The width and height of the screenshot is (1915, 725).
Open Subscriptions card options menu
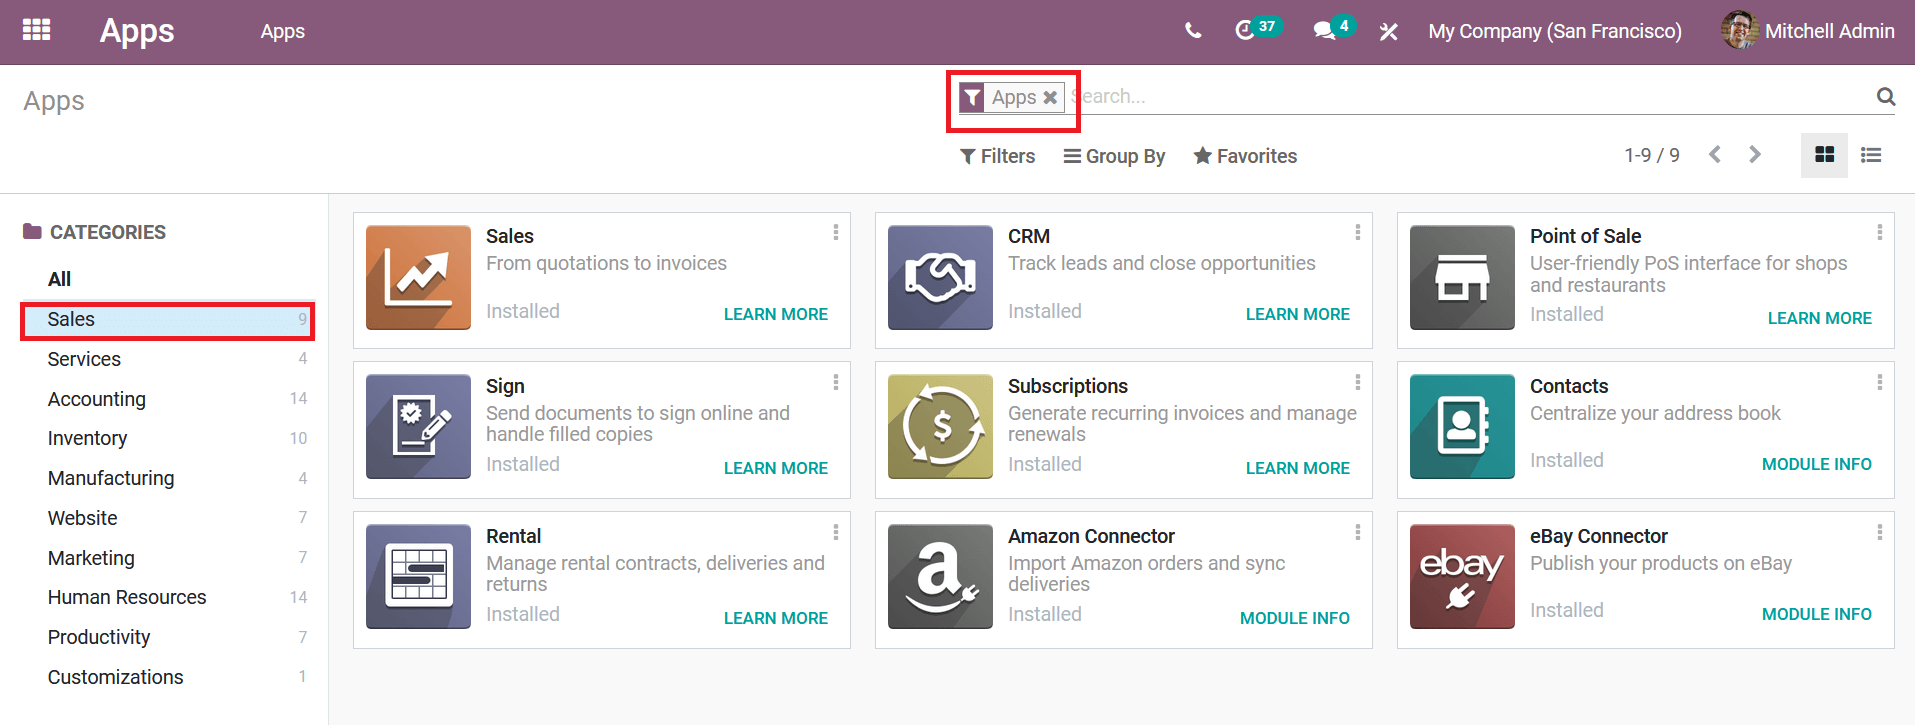1358,382
